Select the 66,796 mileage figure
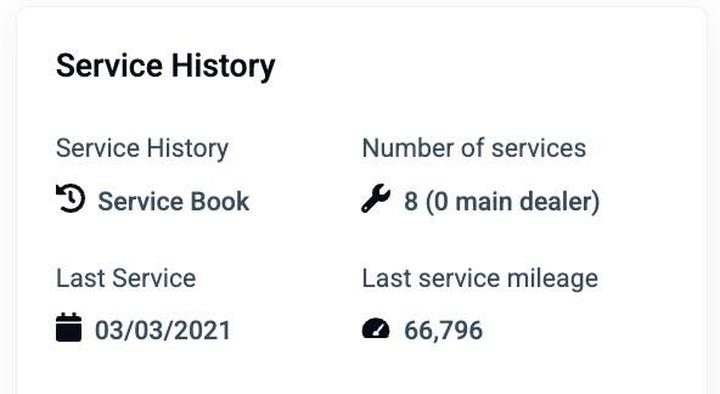Image resolution: width=720 pixels, height=394 pixels. click(x=444, y=331)
